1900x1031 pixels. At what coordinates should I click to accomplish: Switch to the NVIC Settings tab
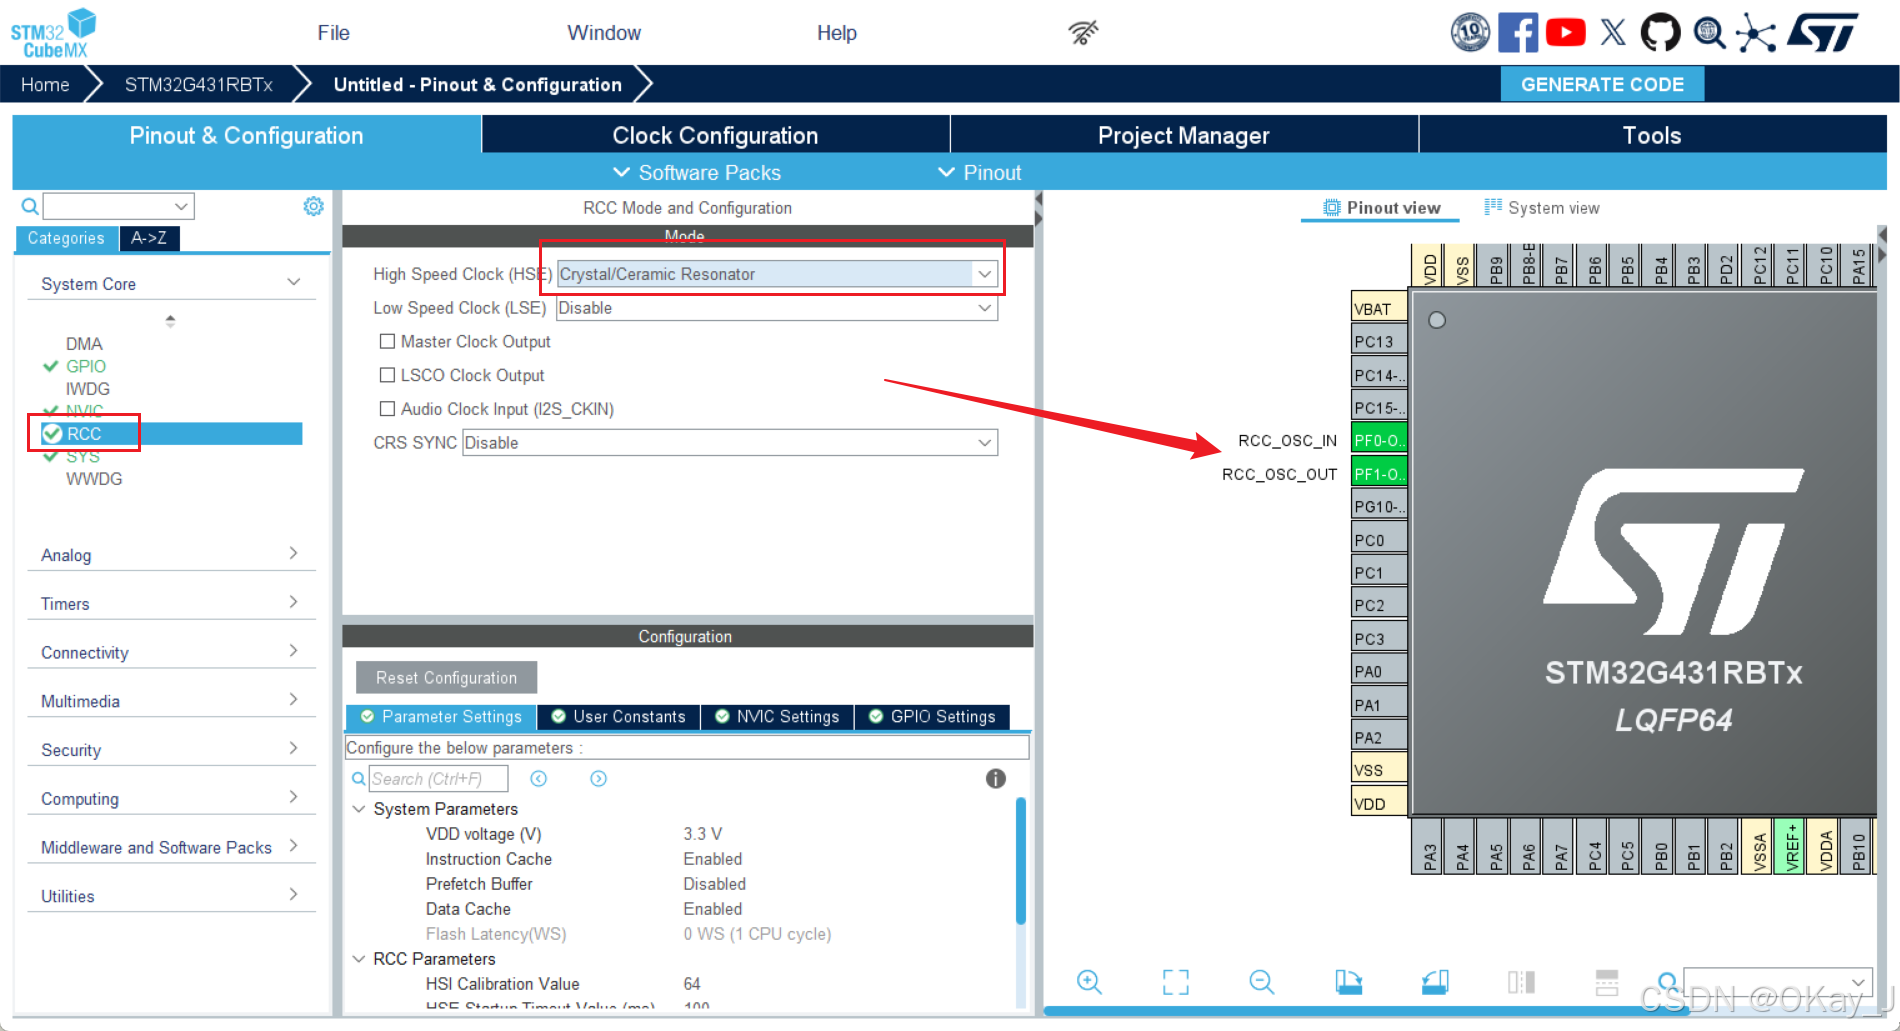(778, 716)
